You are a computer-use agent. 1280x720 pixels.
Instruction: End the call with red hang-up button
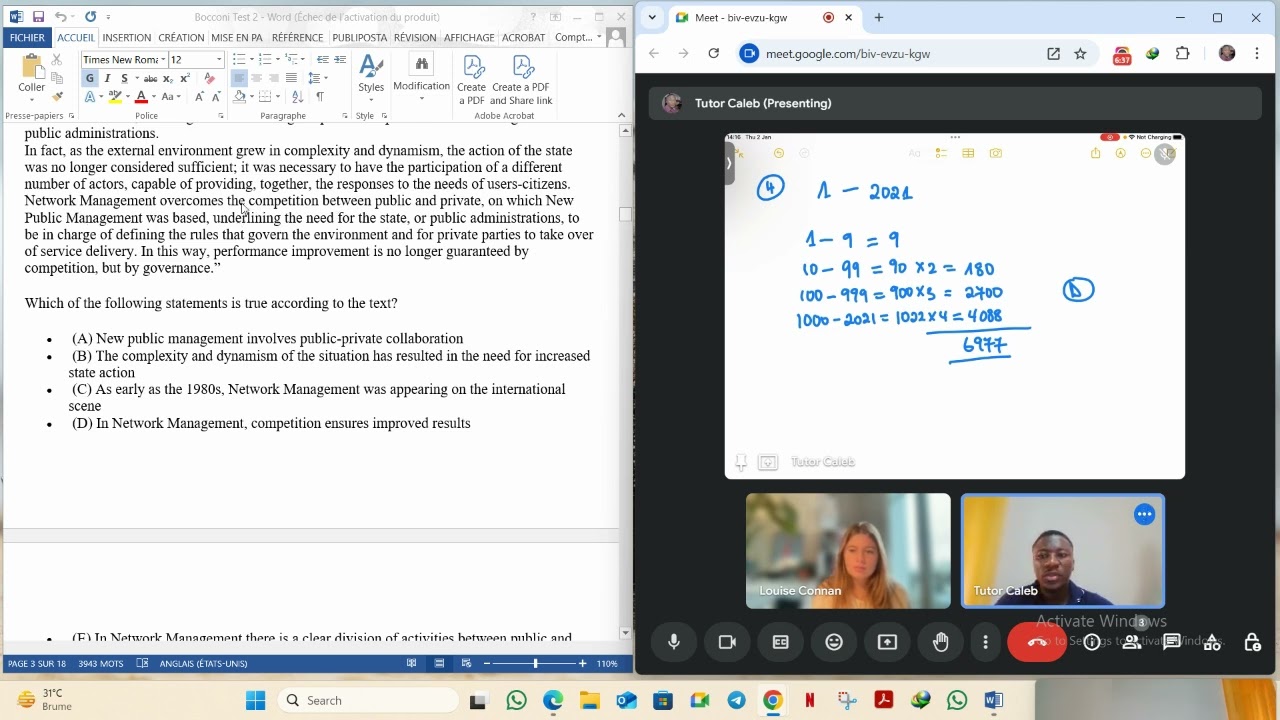click(x=1037, y=642)
